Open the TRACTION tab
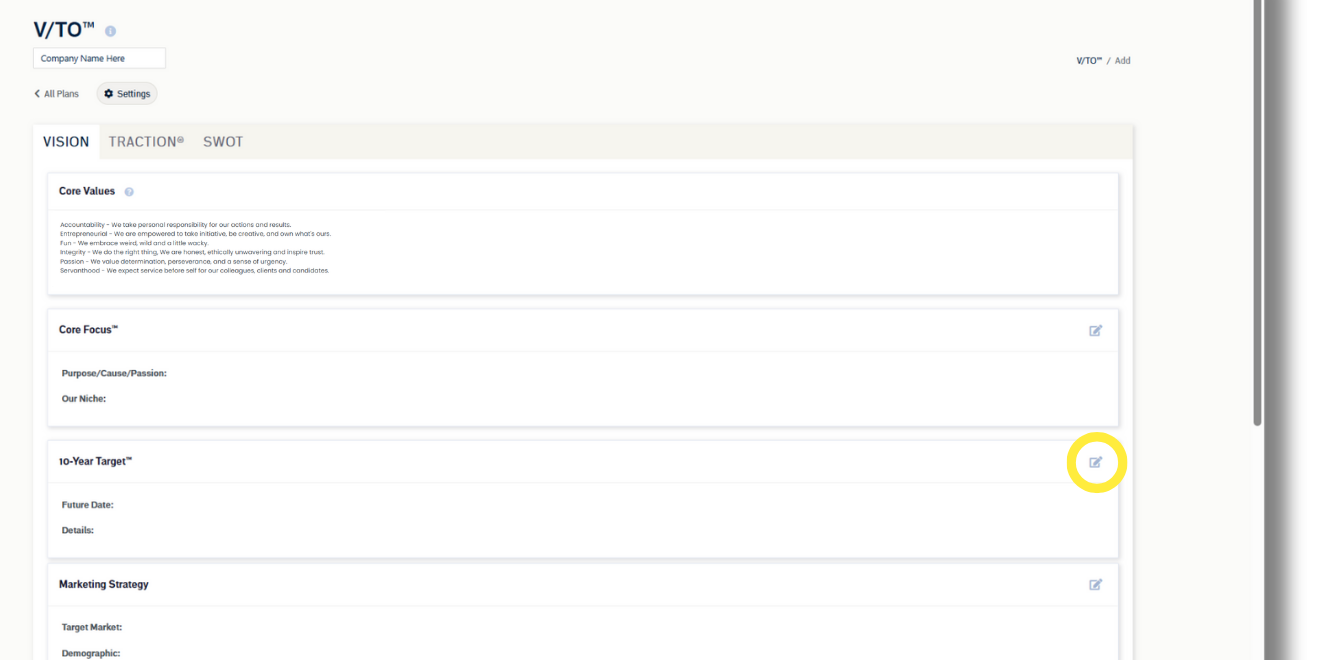Screen dimensions: 1320x660 click(146, 142)
